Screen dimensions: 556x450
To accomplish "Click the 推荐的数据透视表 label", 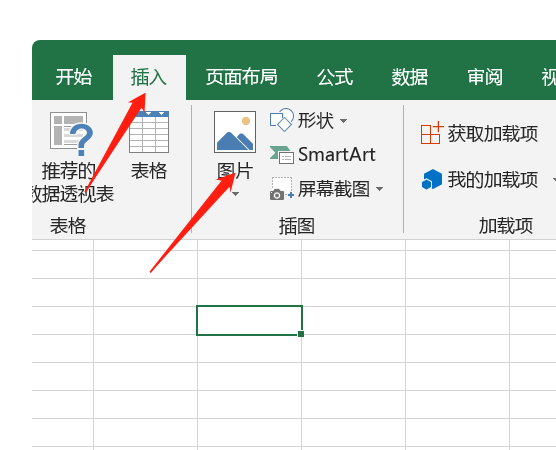I will 73,182.
